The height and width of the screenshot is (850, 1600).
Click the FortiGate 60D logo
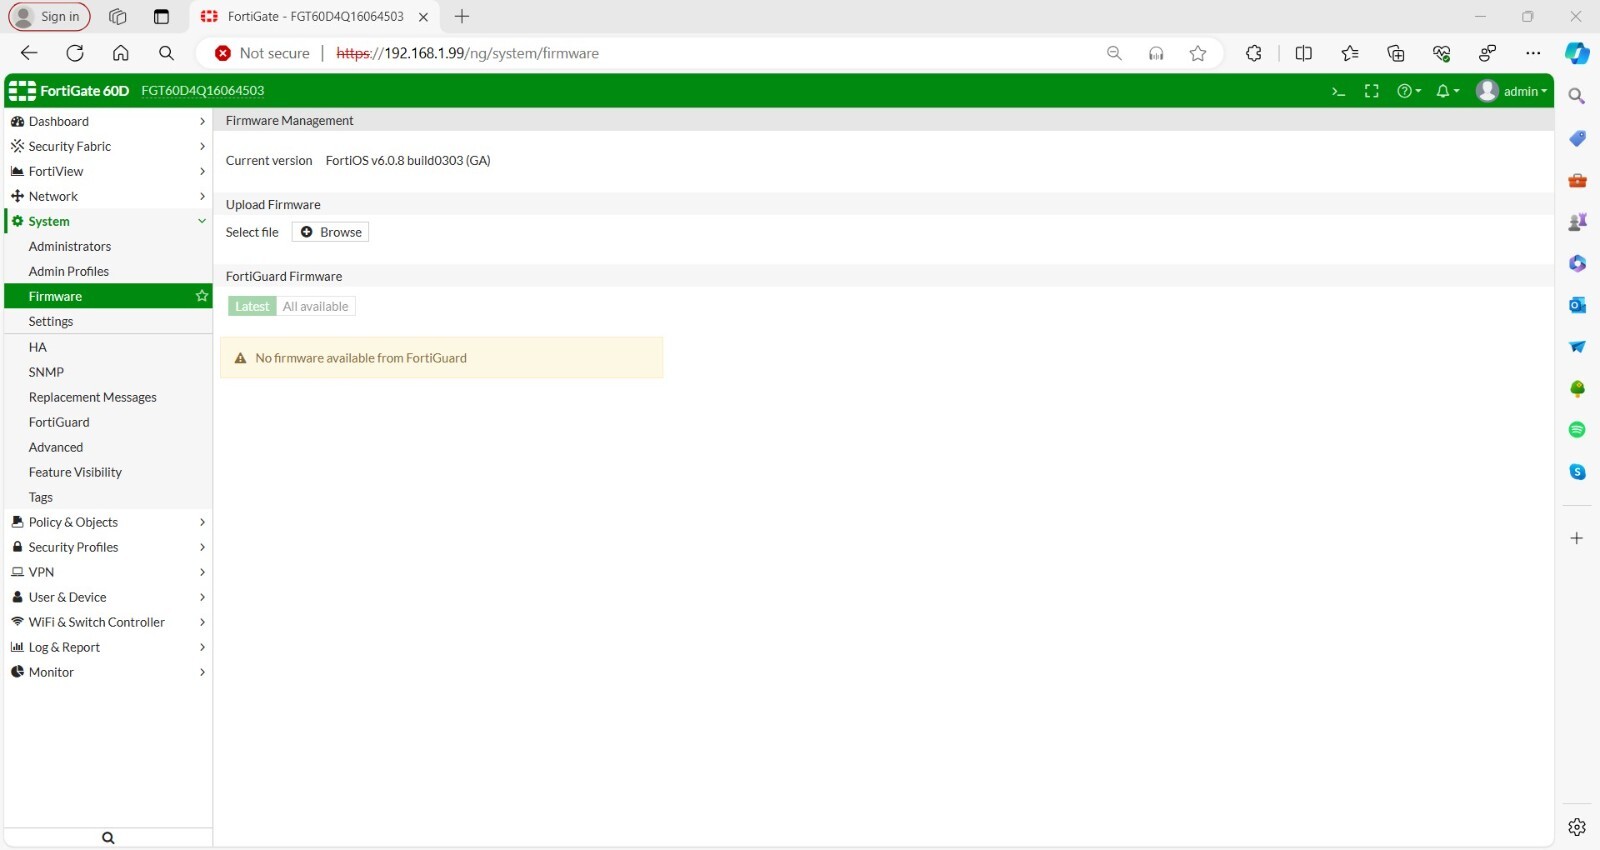point(69,91)
